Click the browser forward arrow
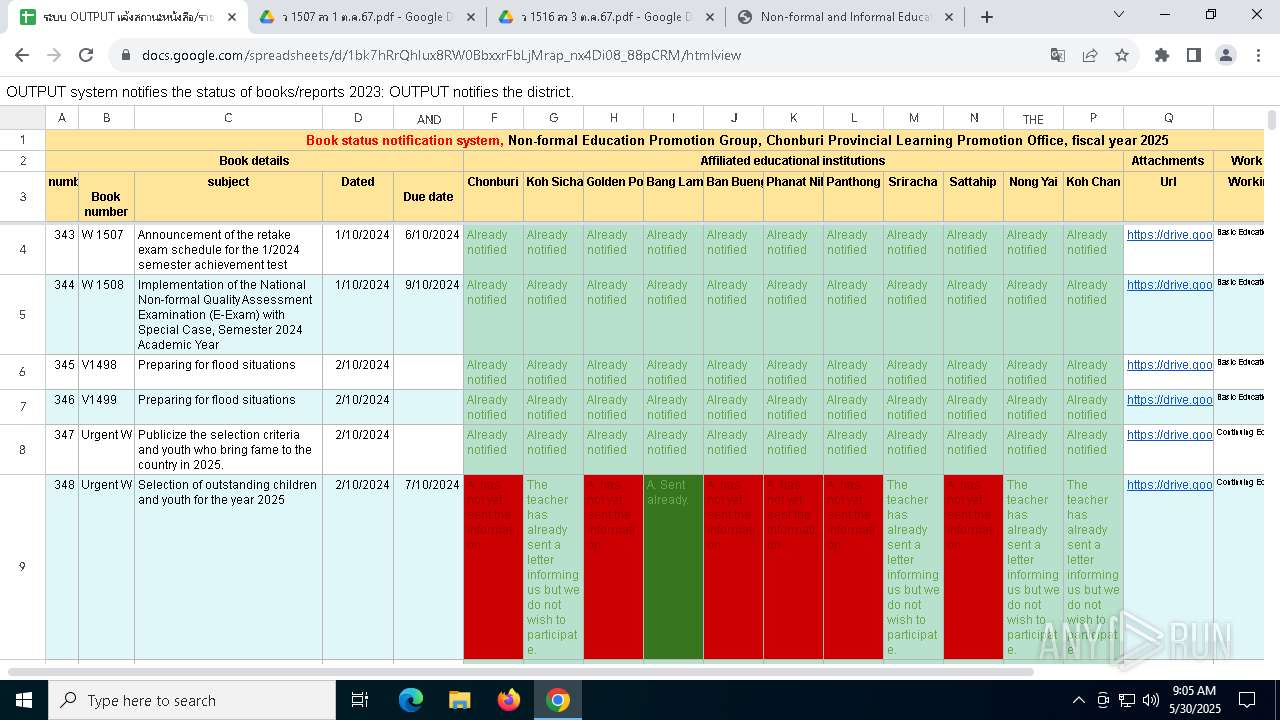This screenshot has height=720, width=1280. tap(54, 55)
